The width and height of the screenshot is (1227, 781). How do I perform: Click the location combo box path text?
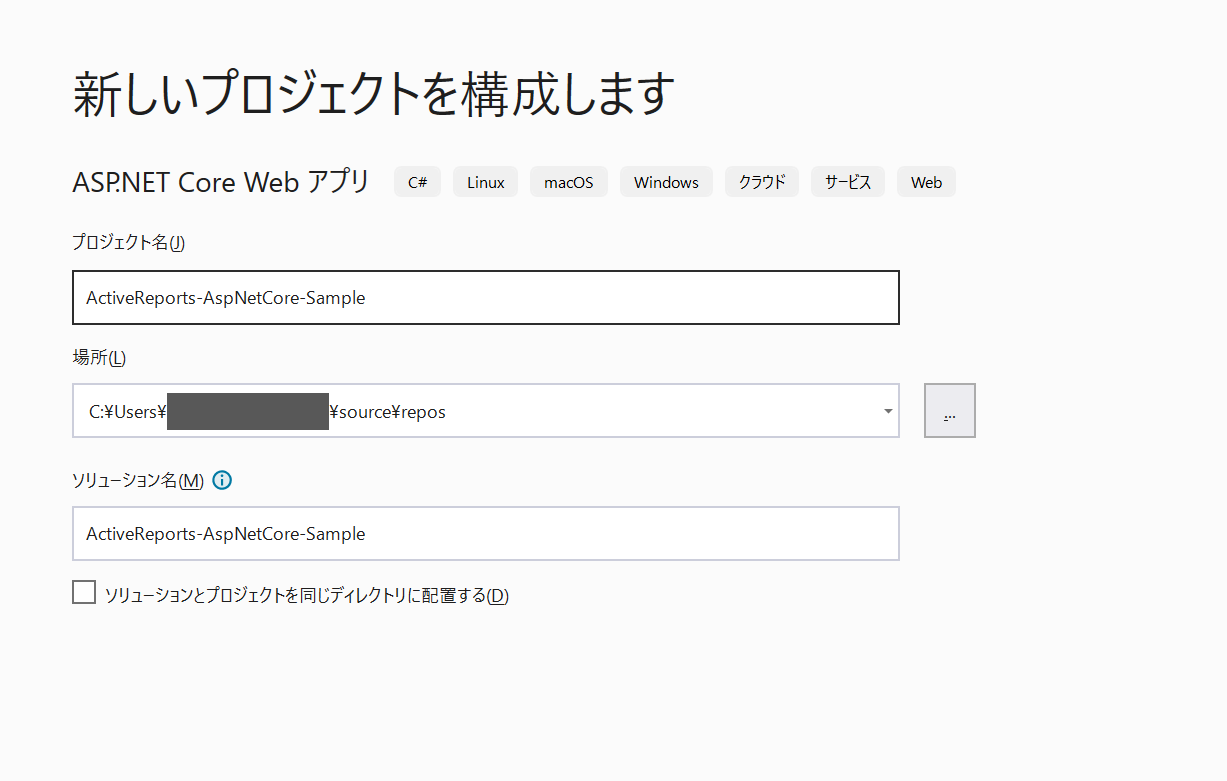pyautogui.click(x=267, y=411)
